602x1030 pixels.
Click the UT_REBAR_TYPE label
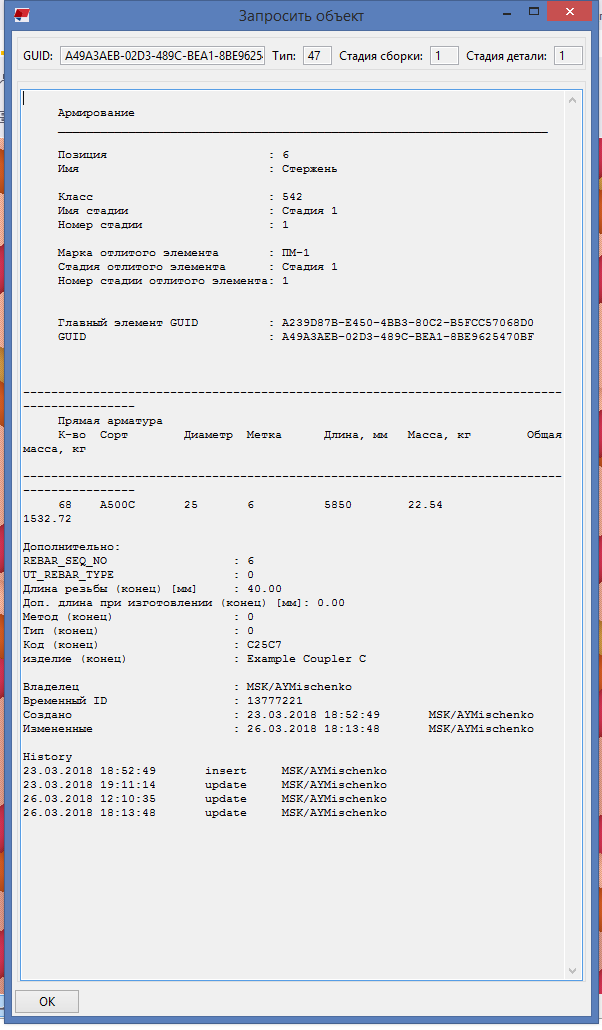point(68,575)
